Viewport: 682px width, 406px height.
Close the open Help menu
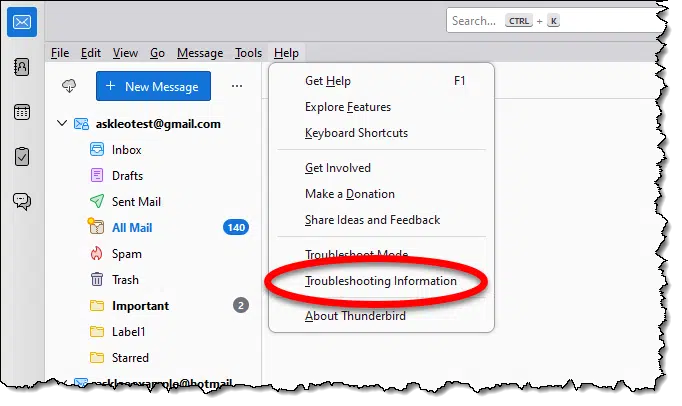pos(286,53)
